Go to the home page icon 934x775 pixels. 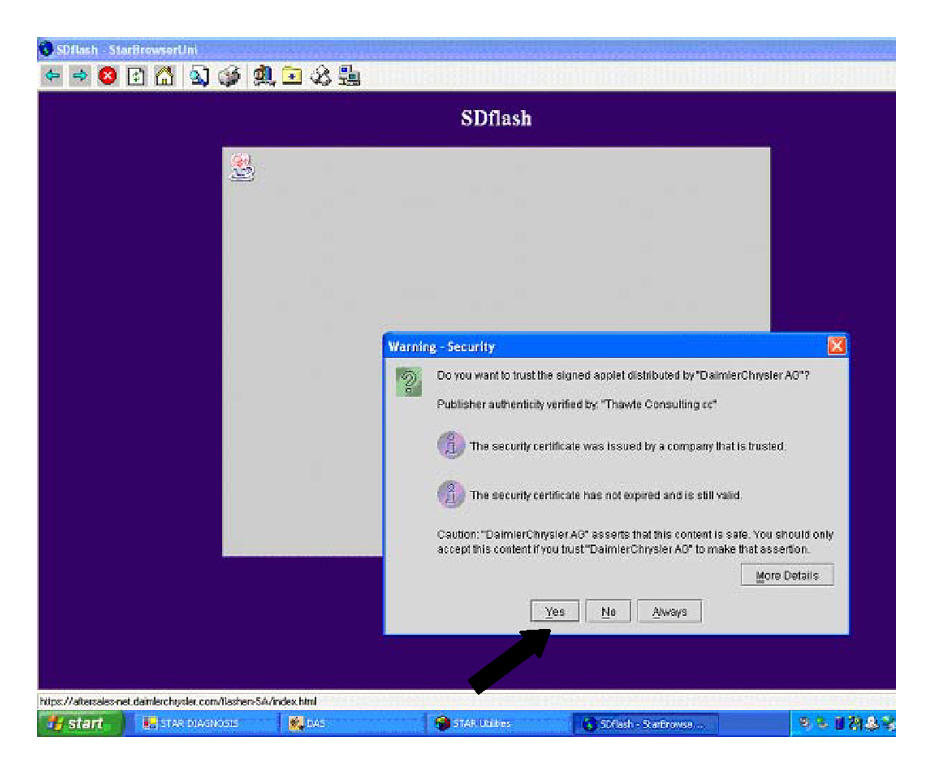162,76
